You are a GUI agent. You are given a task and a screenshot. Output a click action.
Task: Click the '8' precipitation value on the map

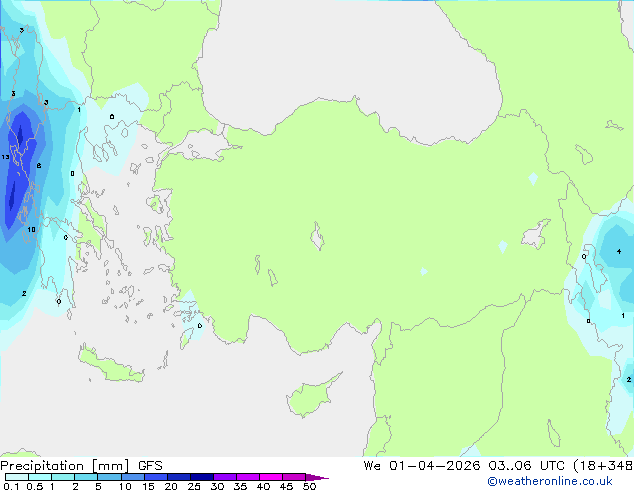point(39,165)
